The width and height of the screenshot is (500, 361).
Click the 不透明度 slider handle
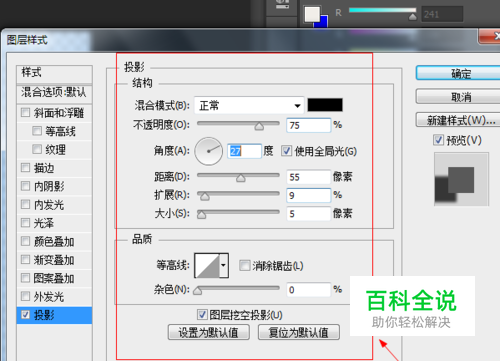click(x=259, y=126)
